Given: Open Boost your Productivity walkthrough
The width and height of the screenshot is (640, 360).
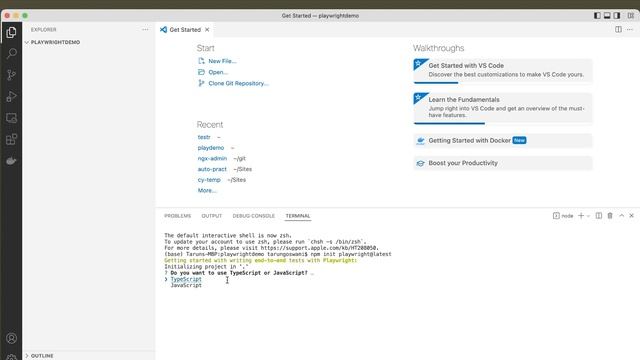Looking at the screenshot, I should pyautogui.click(x=502, y=163).
